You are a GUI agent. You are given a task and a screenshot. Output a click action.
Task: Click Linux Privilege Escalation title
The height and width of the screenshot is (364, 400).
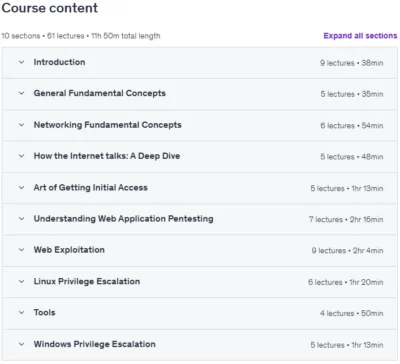(x=87, y=281)
